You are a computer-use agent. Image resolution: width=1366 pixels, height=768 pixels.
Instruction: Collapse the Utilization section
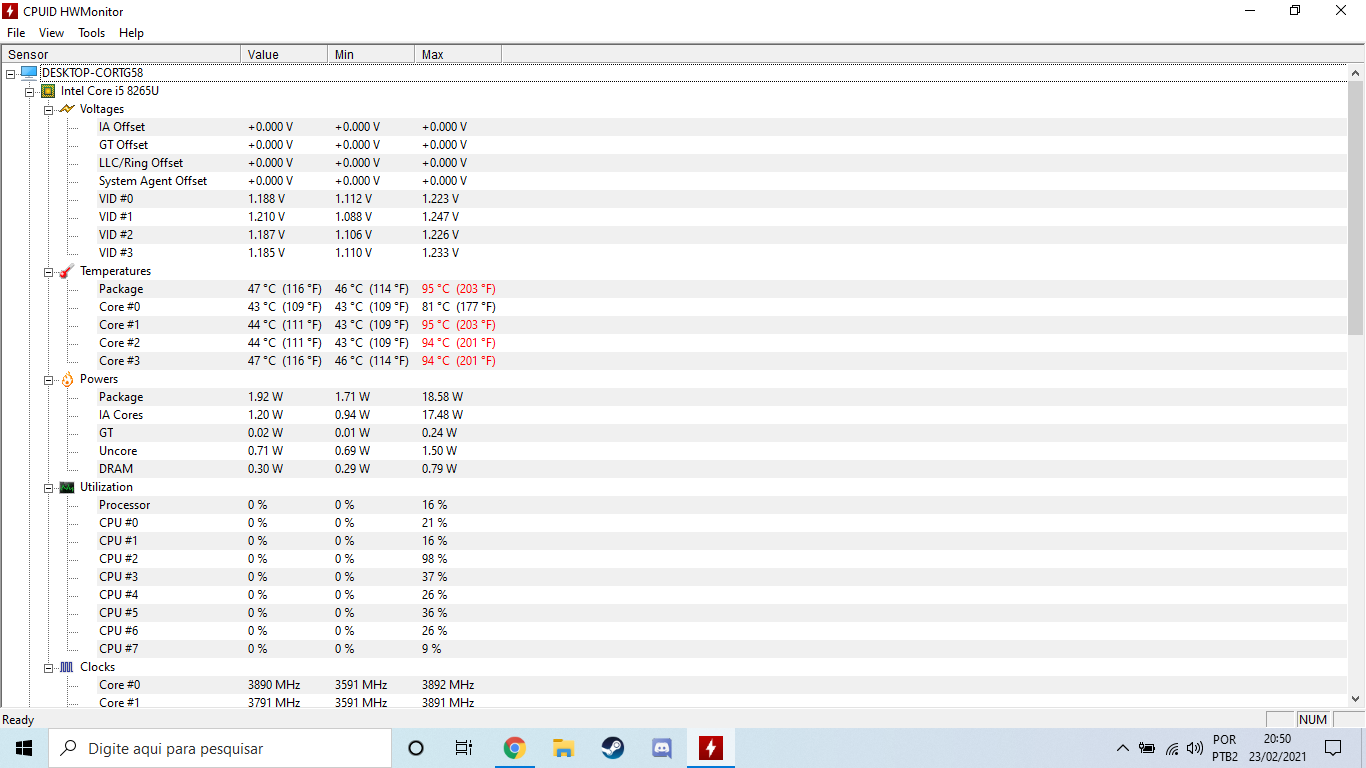(49, 487)
